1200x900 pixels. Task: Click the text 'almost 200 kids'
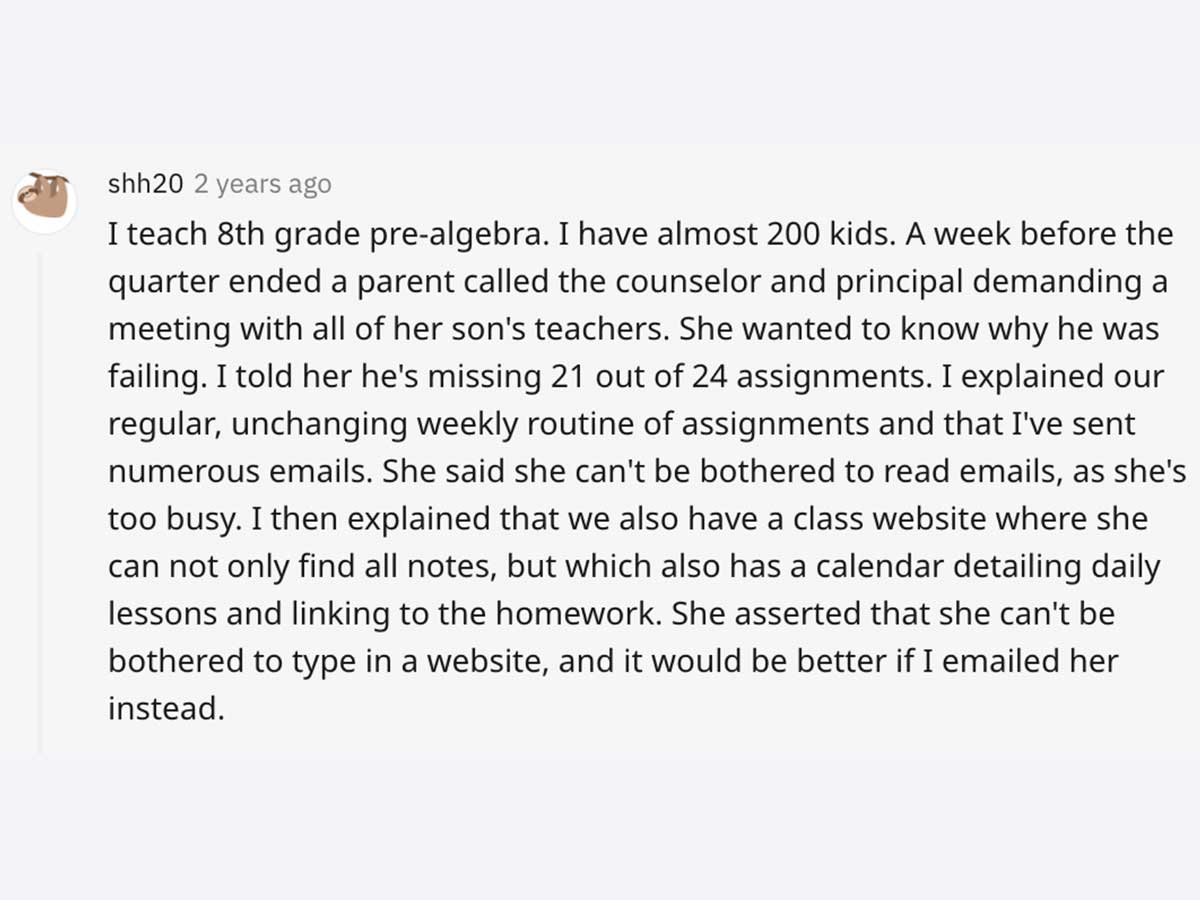click(698, 234)
